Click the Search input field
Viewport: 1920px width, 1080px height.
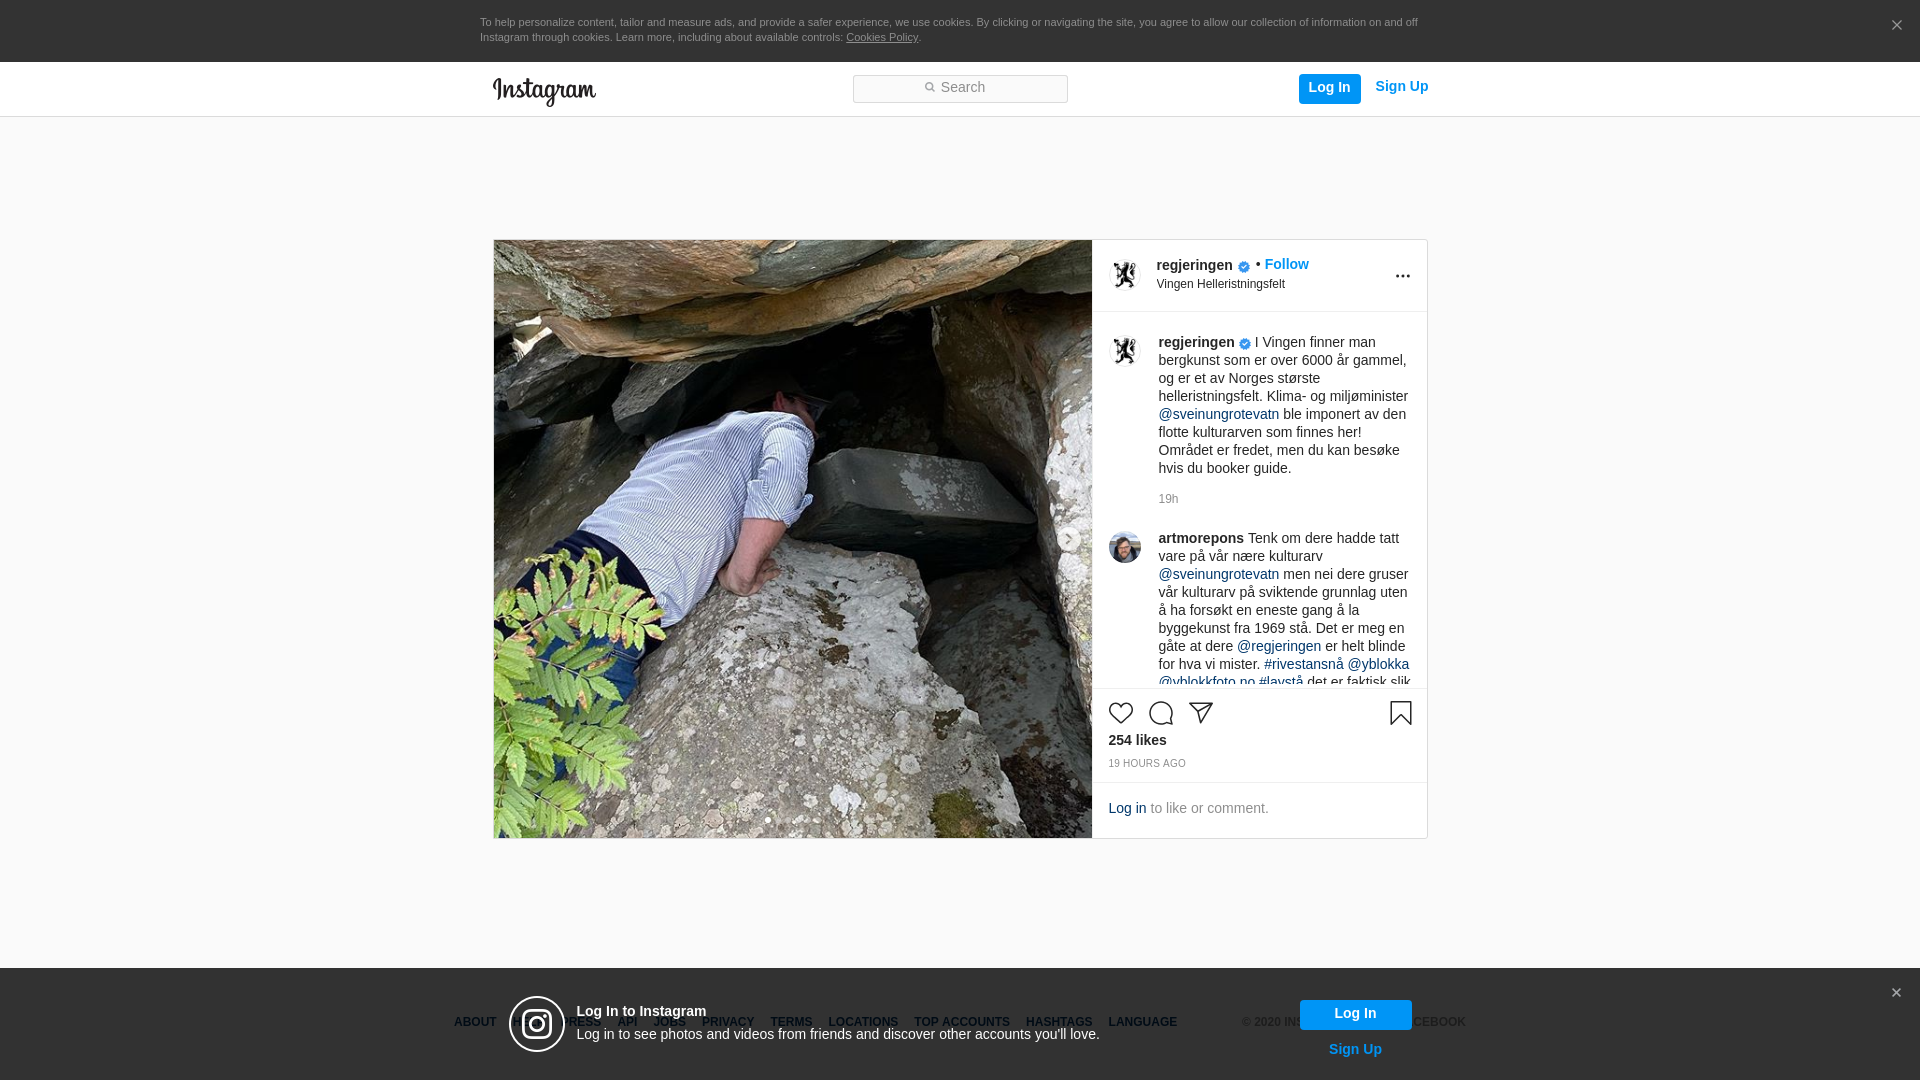point(960,89)
